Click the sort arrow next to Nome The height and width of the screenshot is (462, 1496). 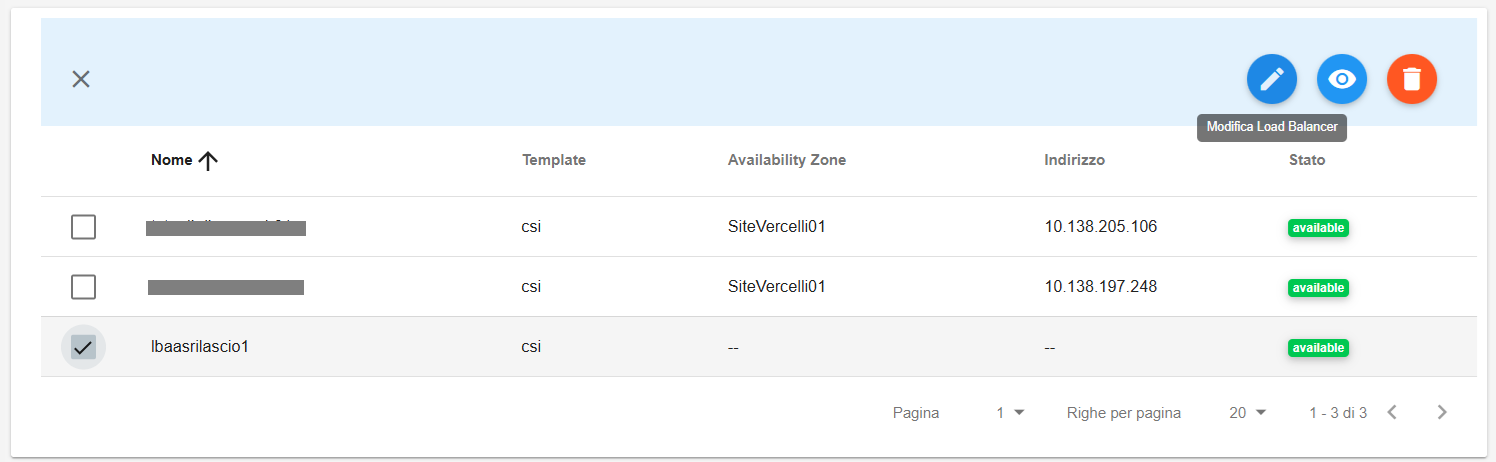pos(208,161)
